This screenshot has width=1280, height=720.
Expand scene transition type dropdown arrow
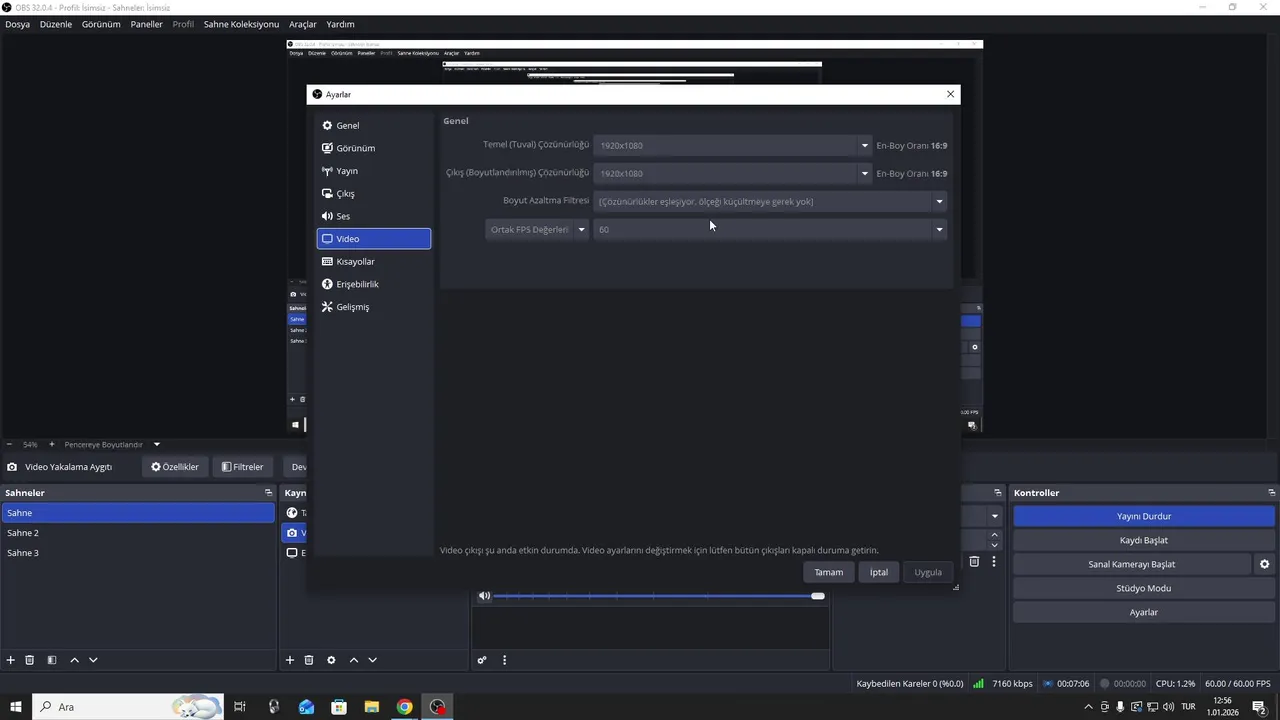[x=995, y=517]
